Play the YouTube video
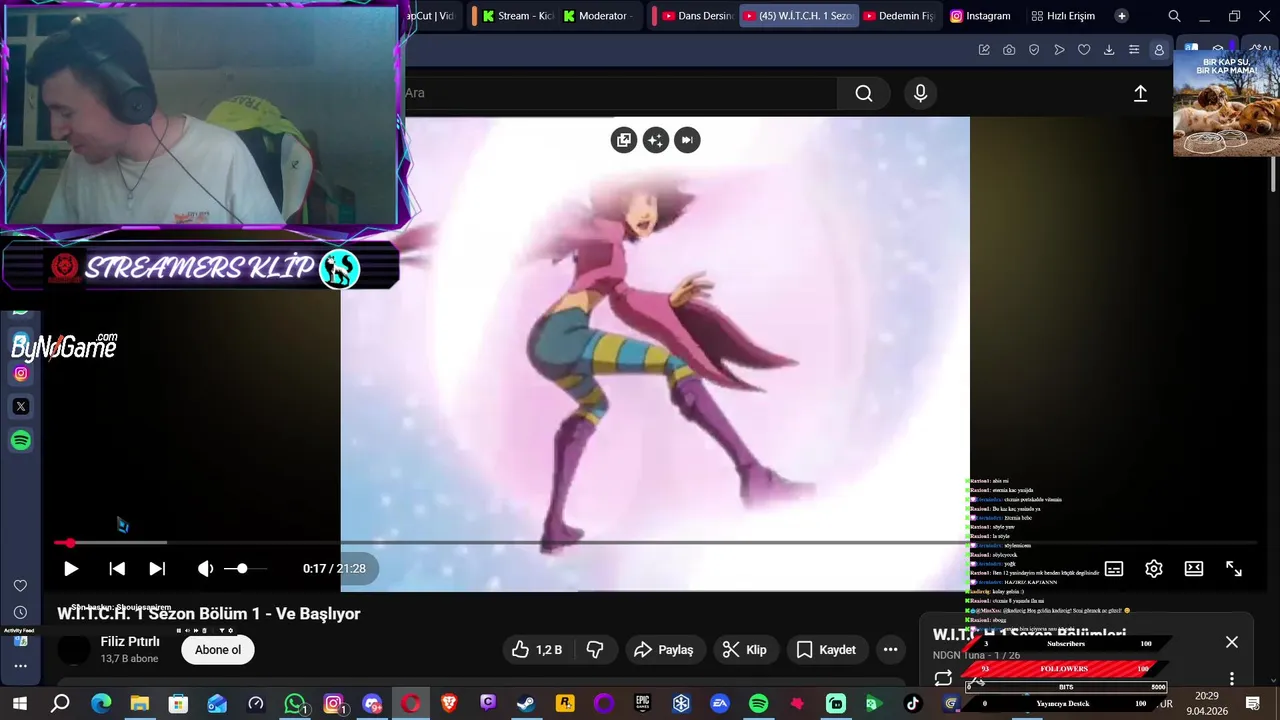 [x=71, y=568]
